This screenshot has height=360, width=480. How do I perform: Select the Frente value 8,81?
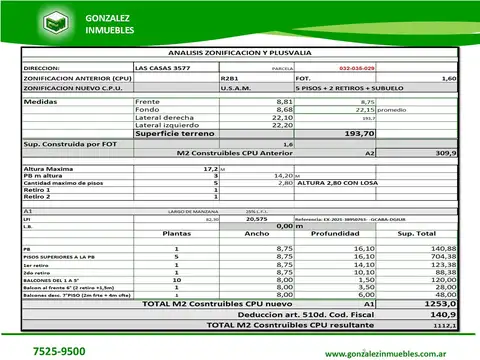[285, 102]
